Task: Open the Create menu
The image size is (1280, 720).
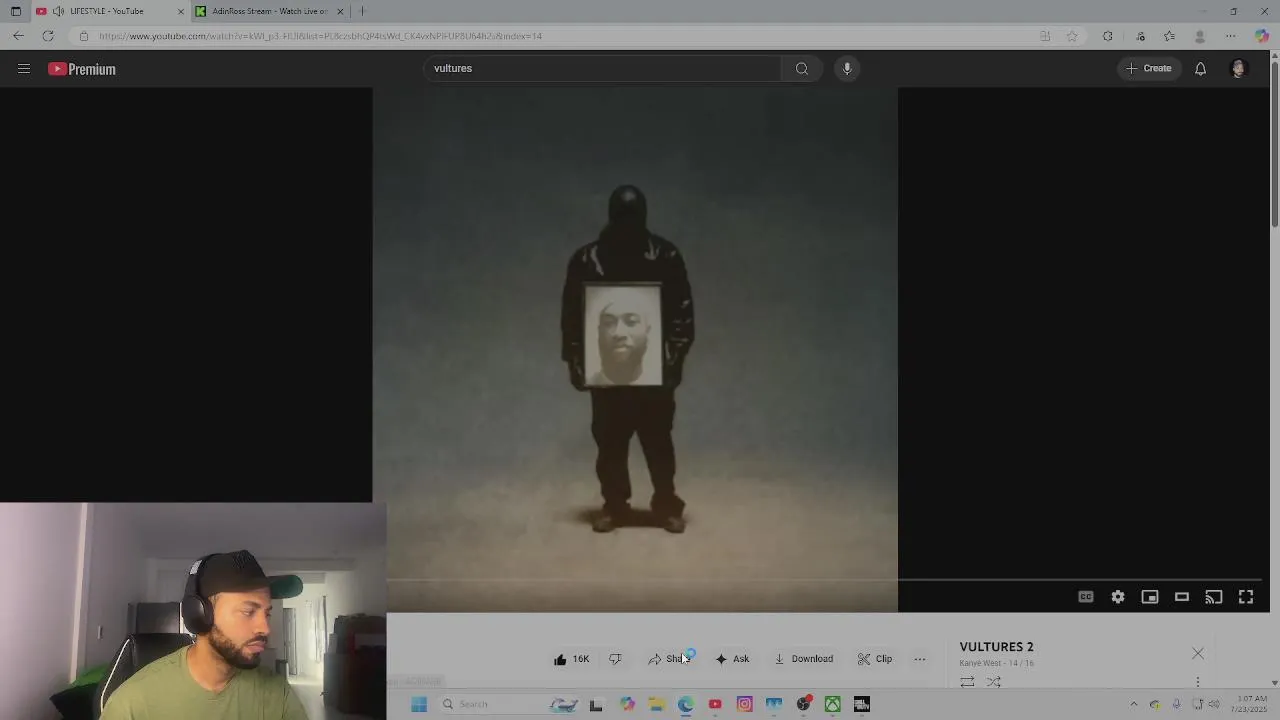Action: pyautogui.click(x=1148, y=69)
